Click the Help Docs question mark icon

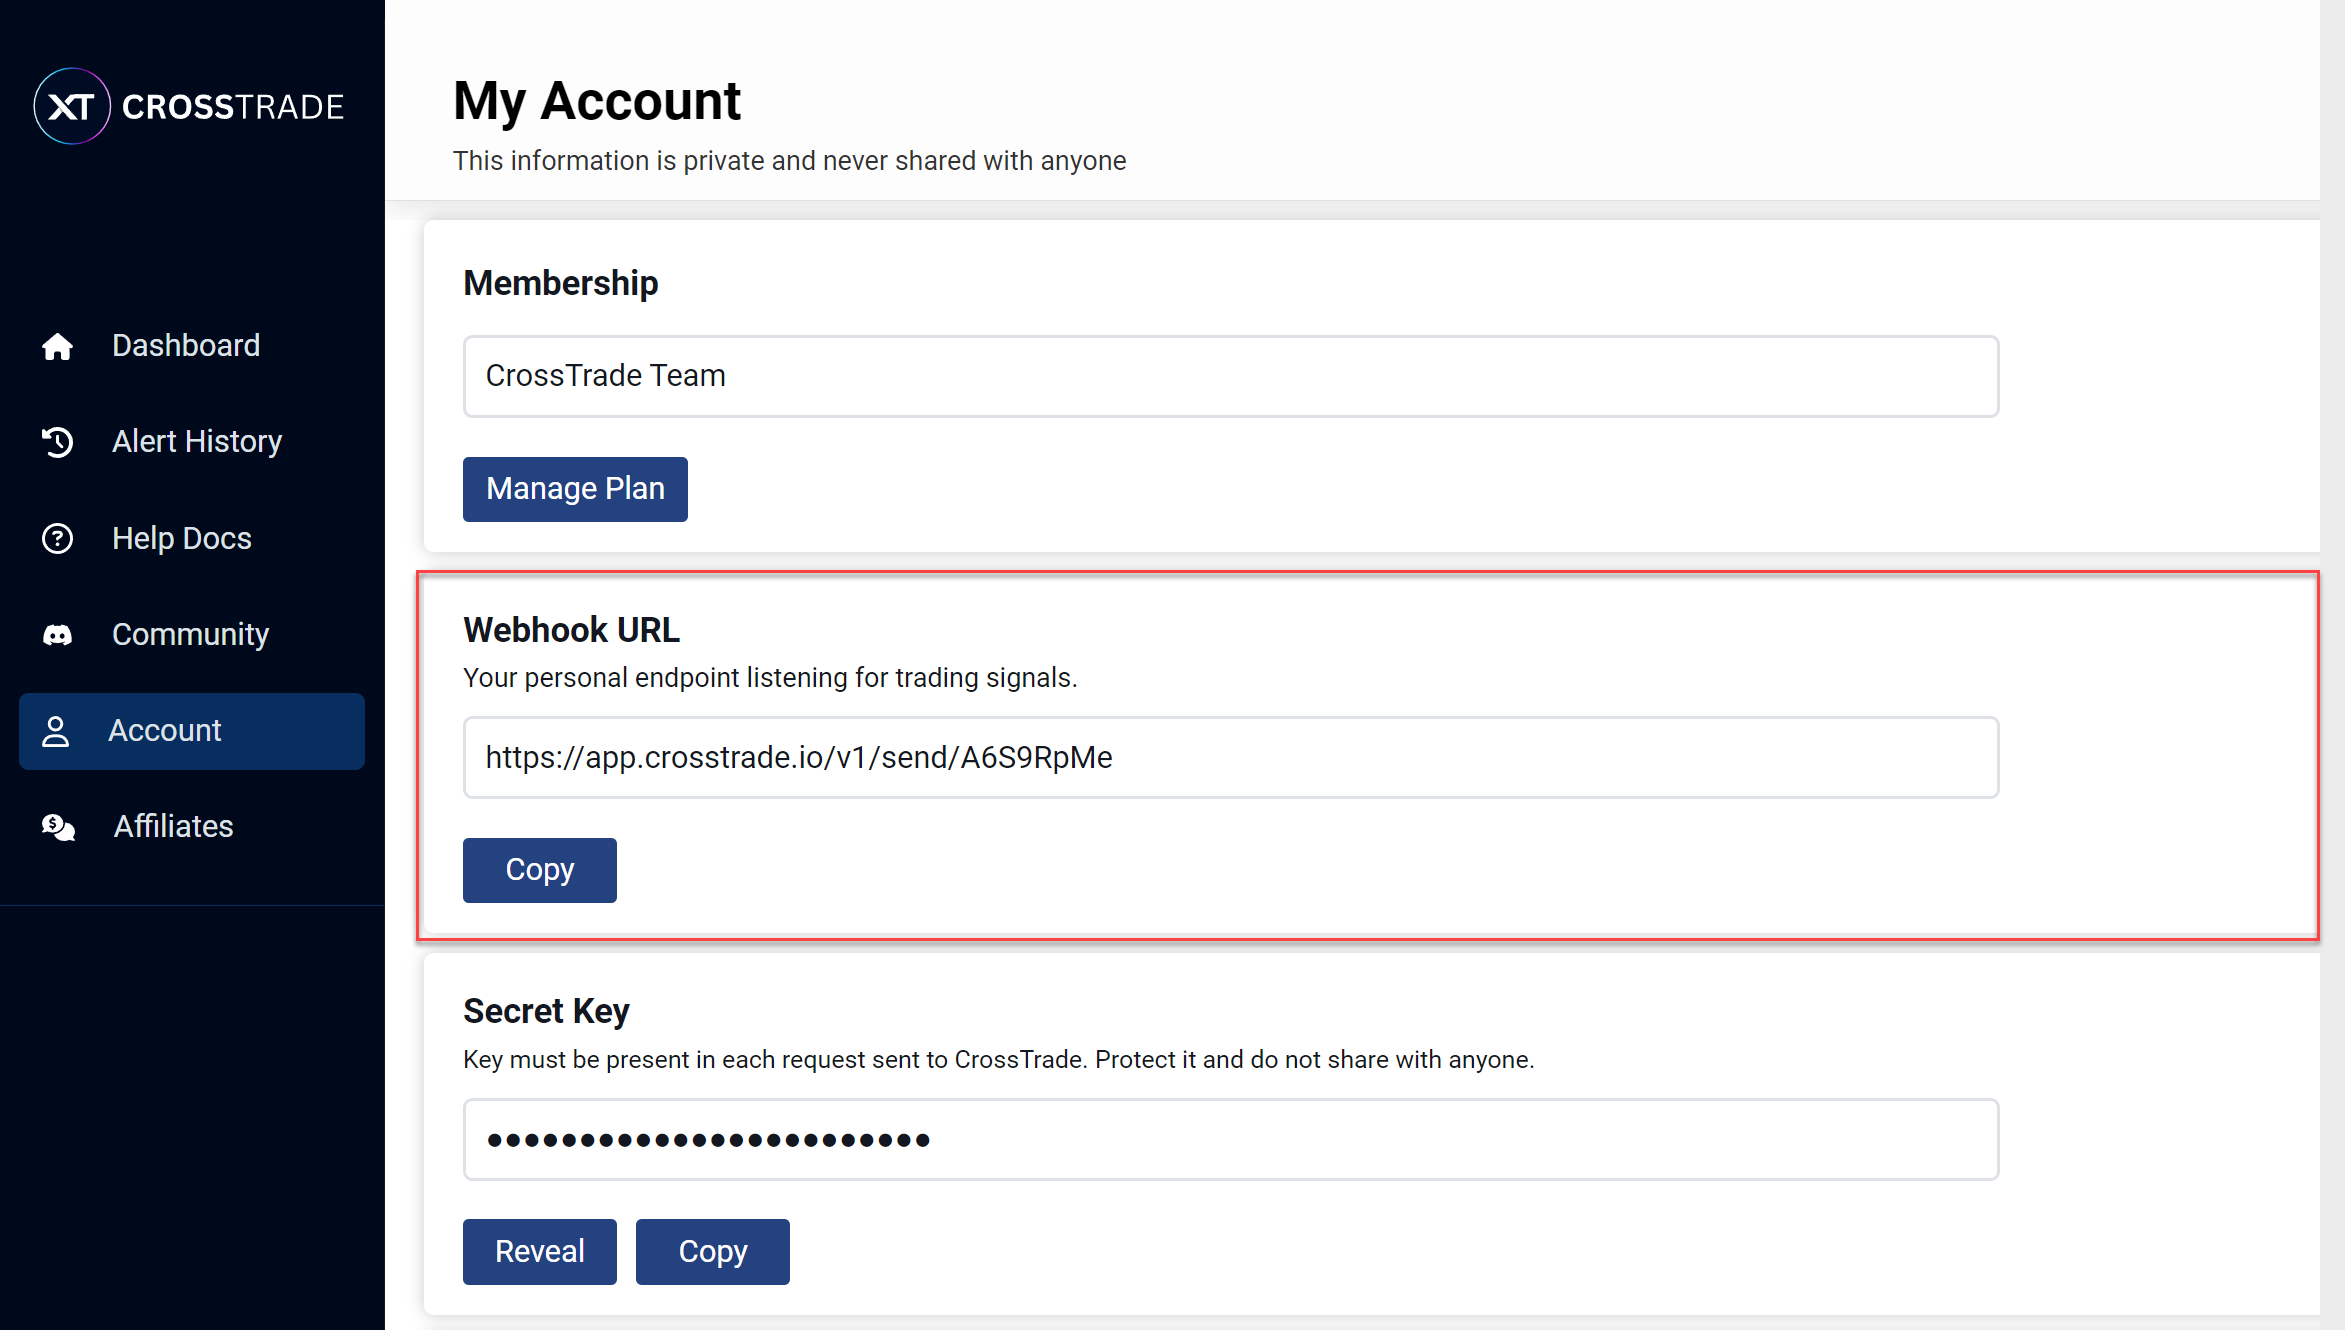coord(57,538)
